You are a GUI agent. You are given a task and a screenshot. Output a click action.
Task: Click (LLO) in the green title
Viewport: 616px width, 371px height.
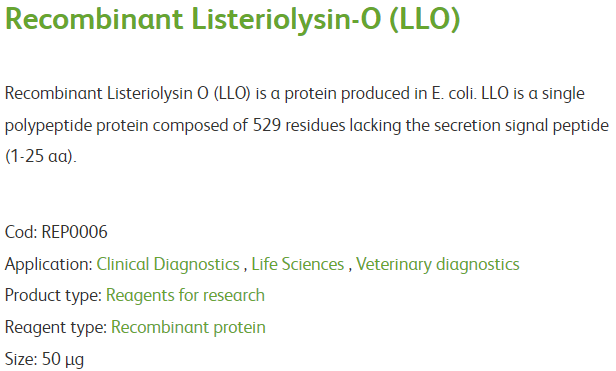pyautogui.click(x=425, y=19)
